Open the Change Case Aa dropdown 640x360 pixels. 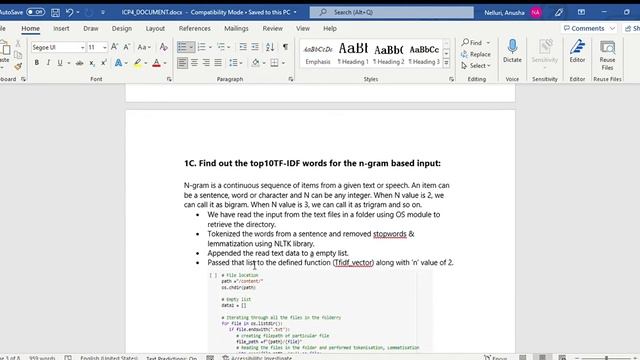click(x=144, y=47)
